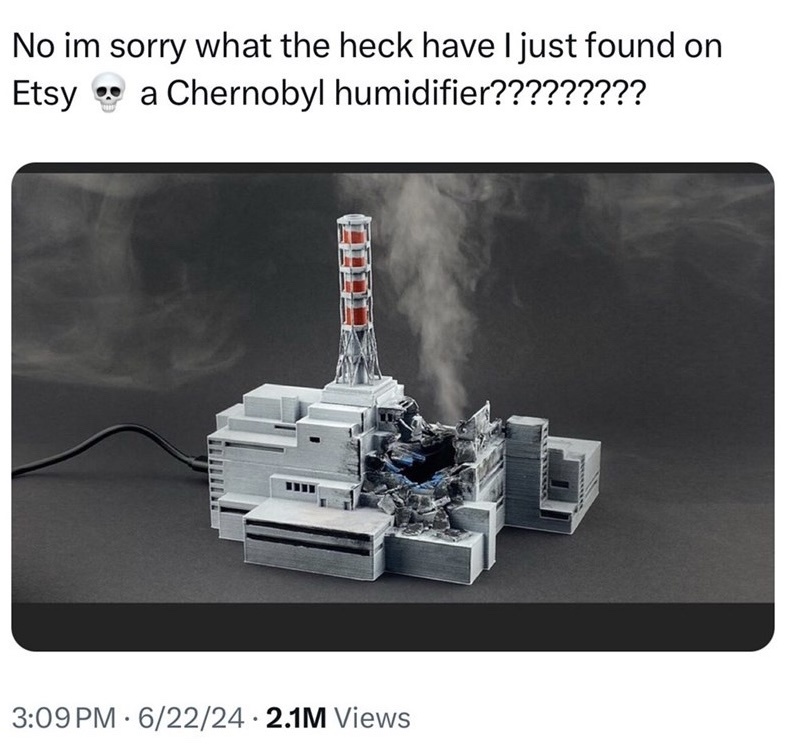Click the word humidifier in the tweet
The height and width of the screenshot is (748, 793).
[x=412, y=93]
